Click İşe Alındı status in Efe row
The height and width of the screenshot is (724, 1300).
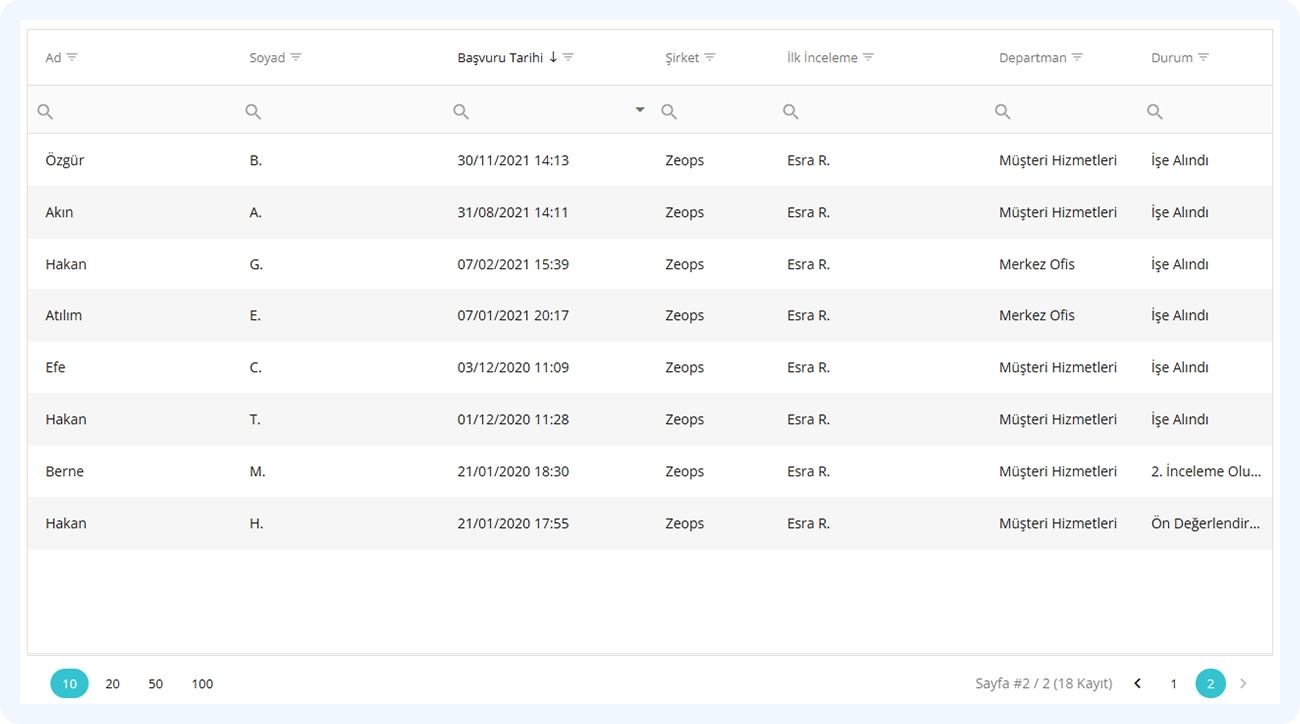coord(1180,367)
